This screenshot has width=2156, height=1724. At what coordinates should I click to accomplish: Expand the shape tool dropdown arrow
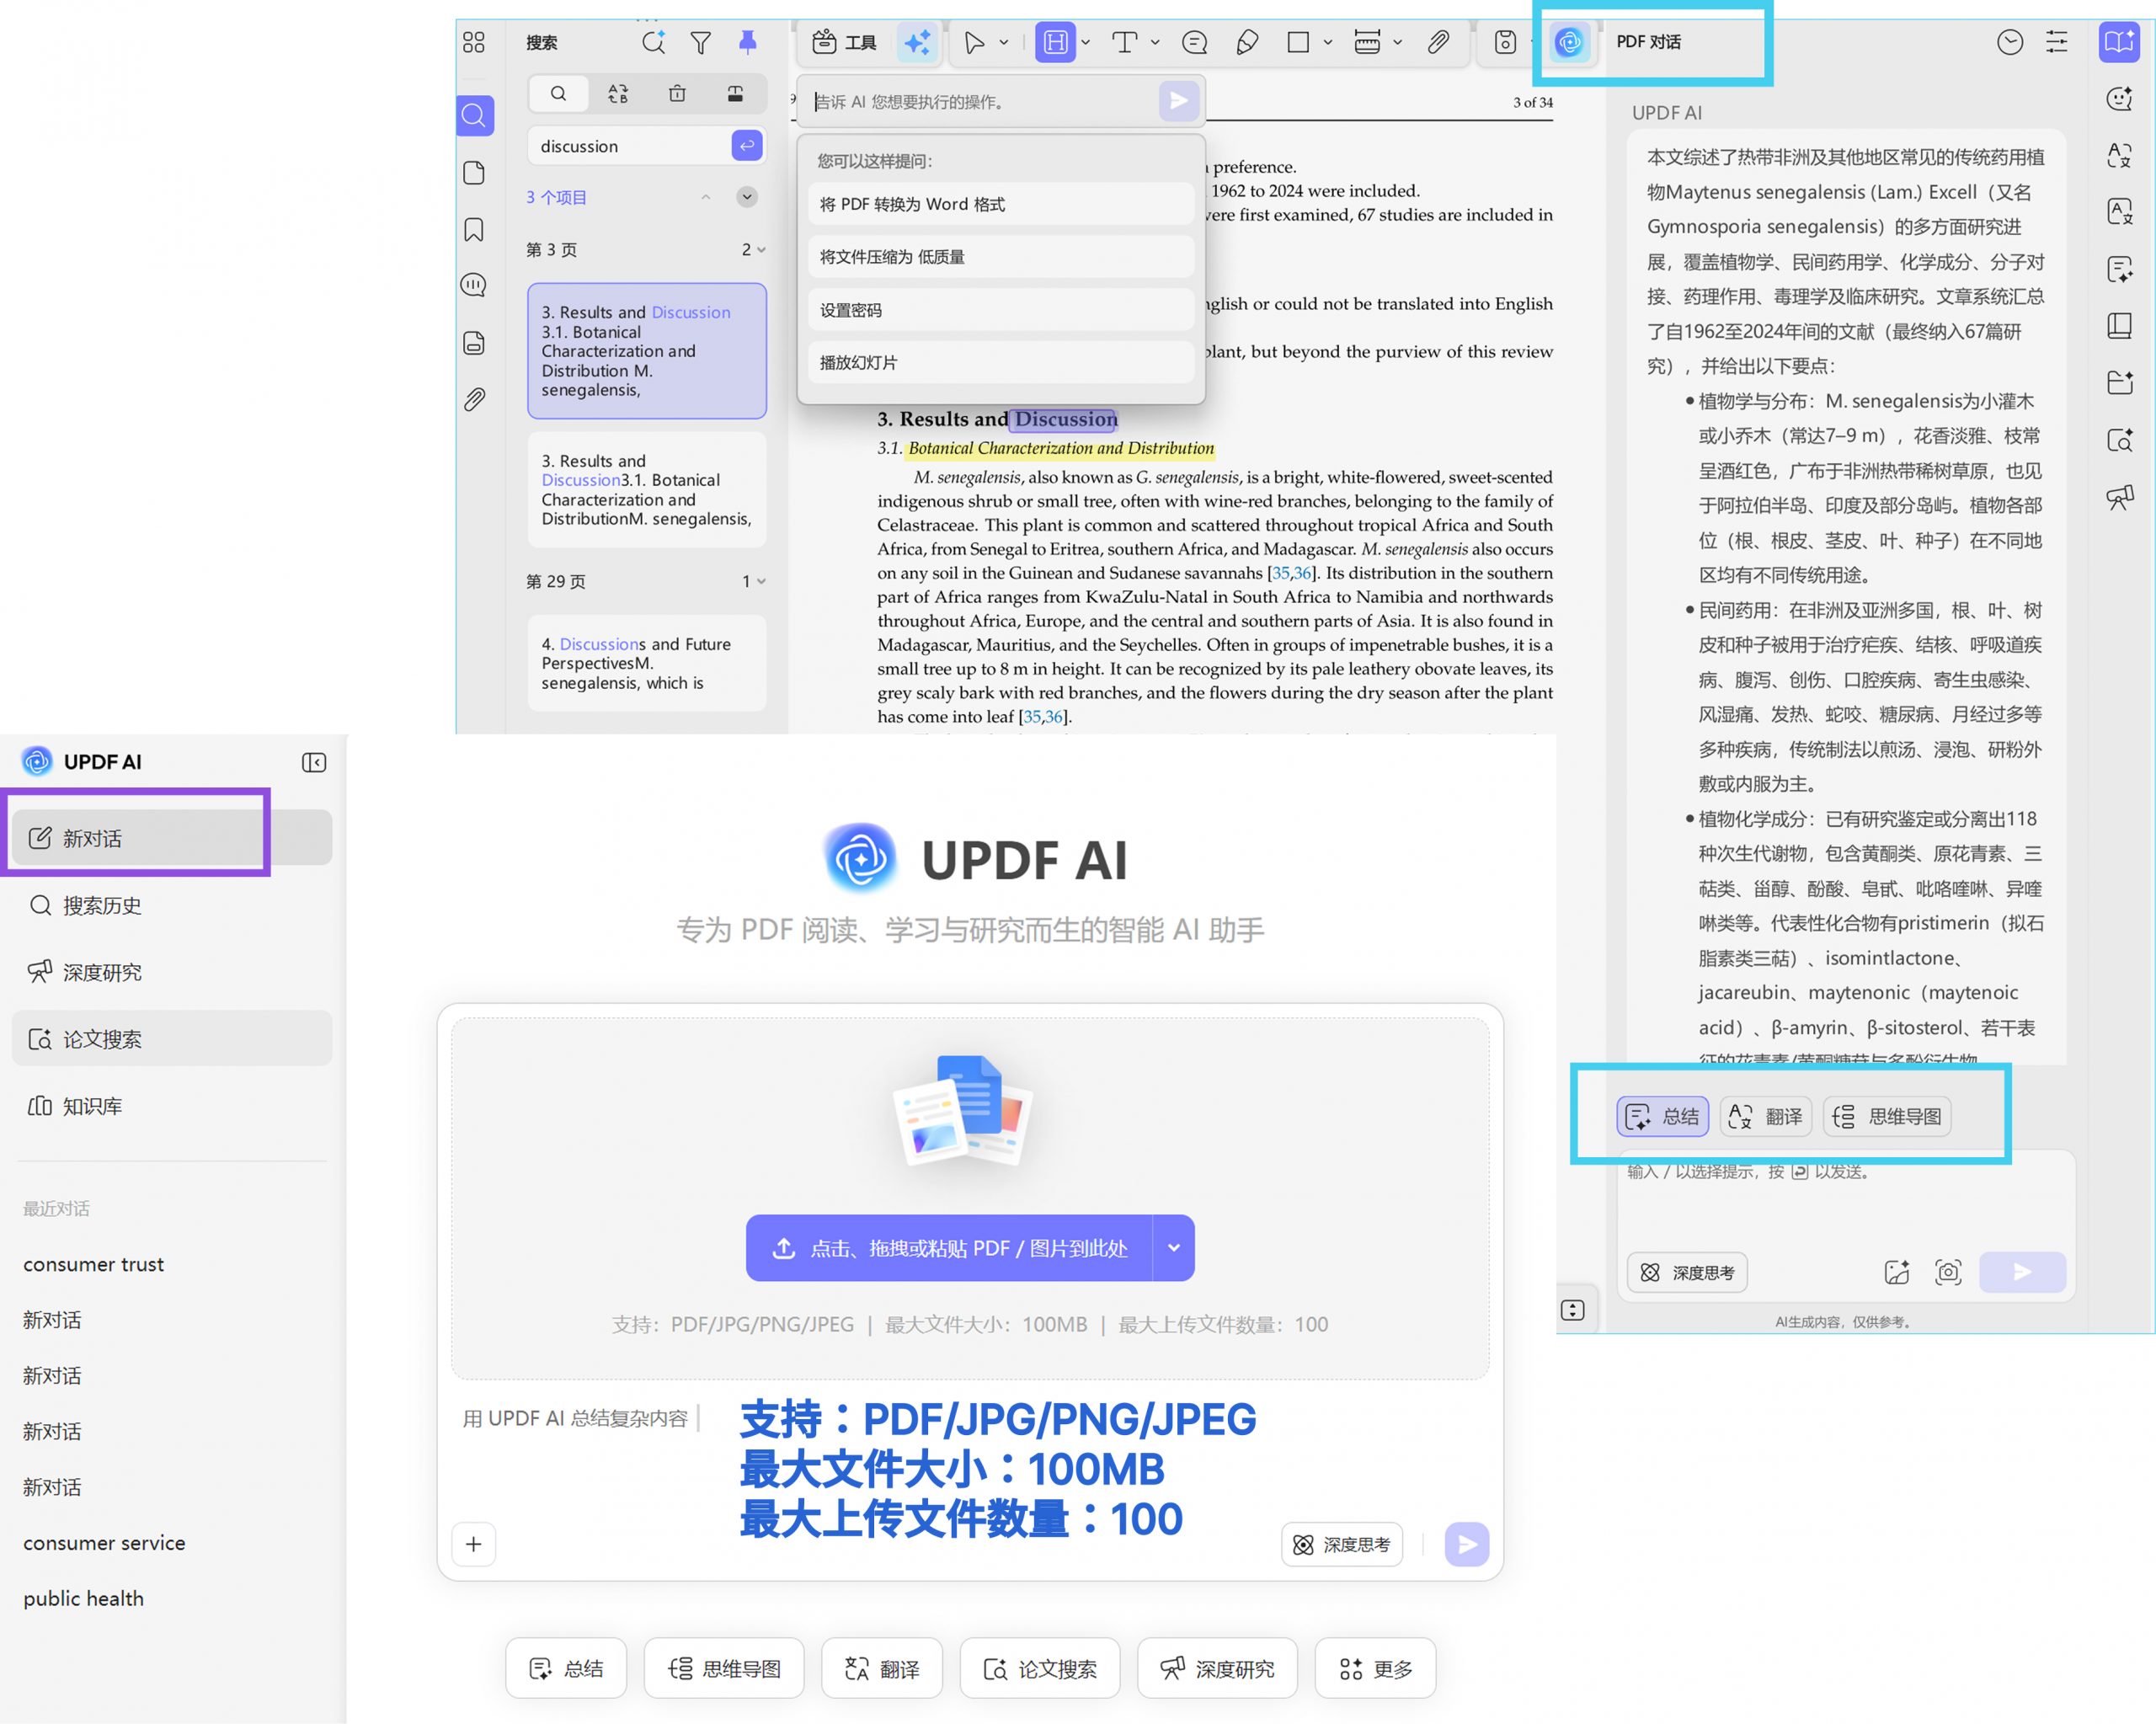point(1328,42)
